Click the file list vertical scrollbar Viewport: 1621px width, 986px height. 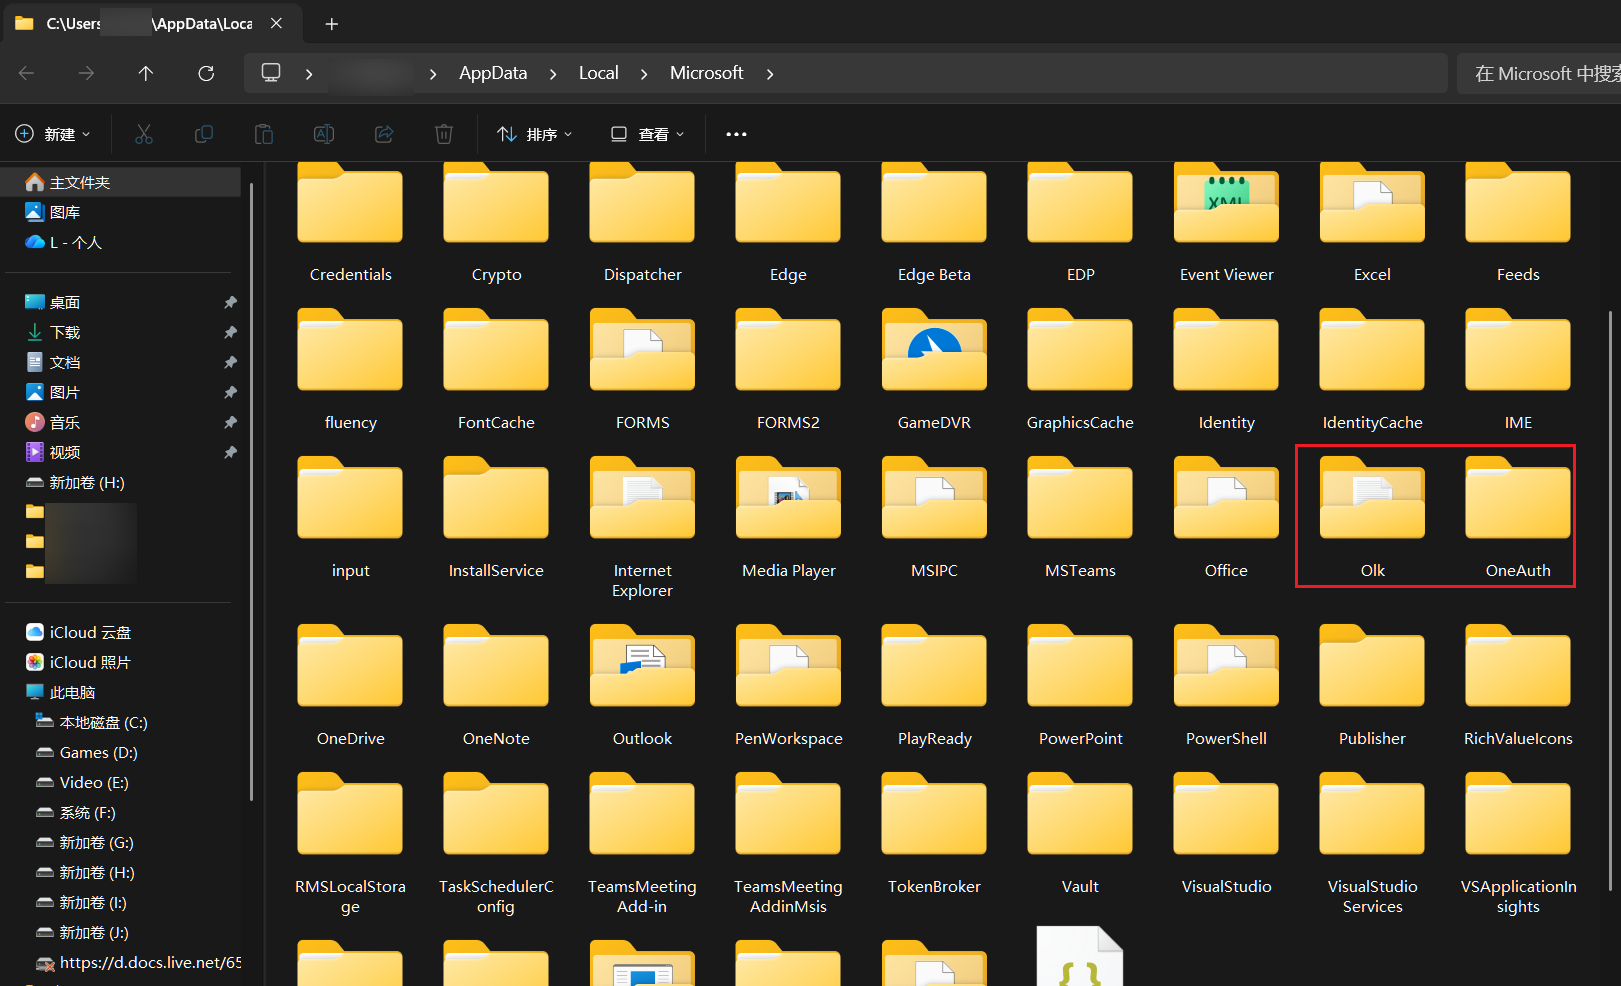click(x=1610, y=600)
